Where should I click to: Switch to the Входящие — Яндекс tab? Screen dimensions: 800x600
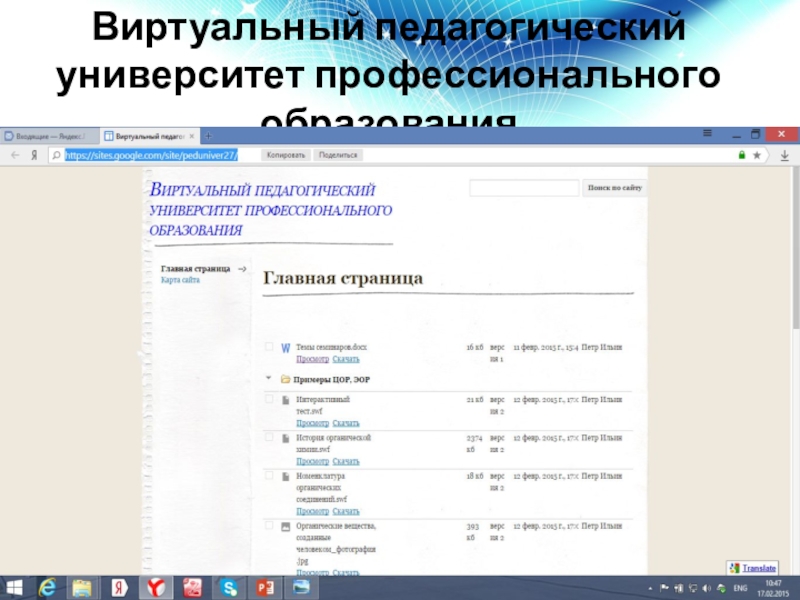coord(49,136)
